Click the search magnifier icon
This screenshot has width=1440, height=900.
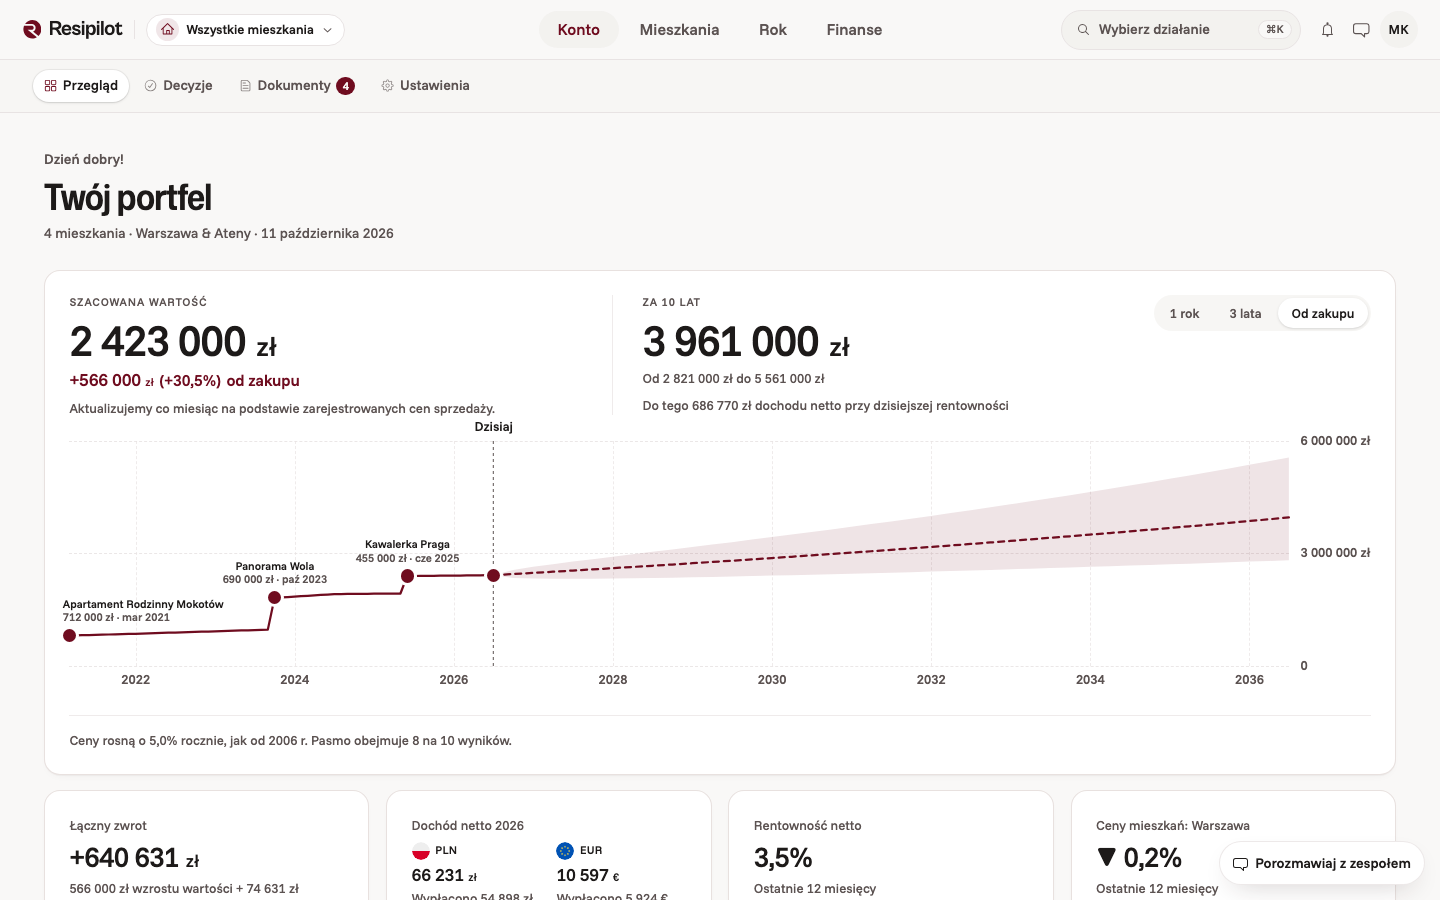[x=1083, y=30]
